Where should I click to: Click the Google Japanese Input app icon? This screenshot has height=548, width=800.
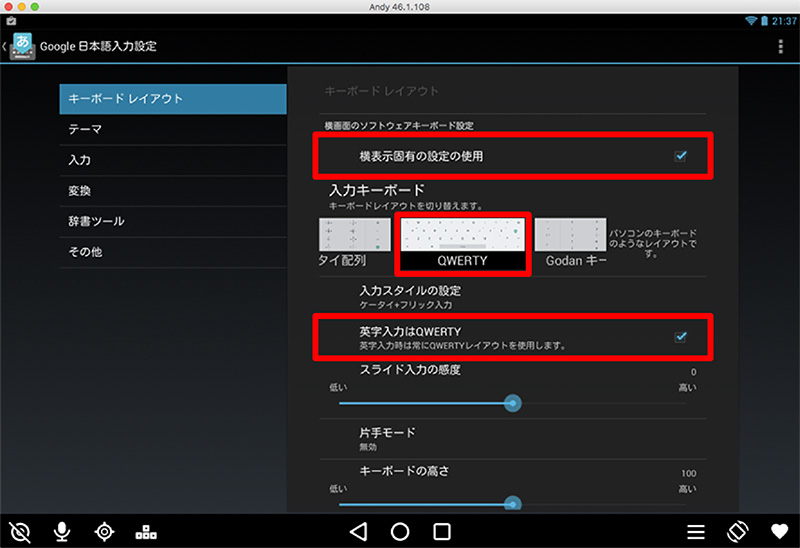(x=22, y=46)
